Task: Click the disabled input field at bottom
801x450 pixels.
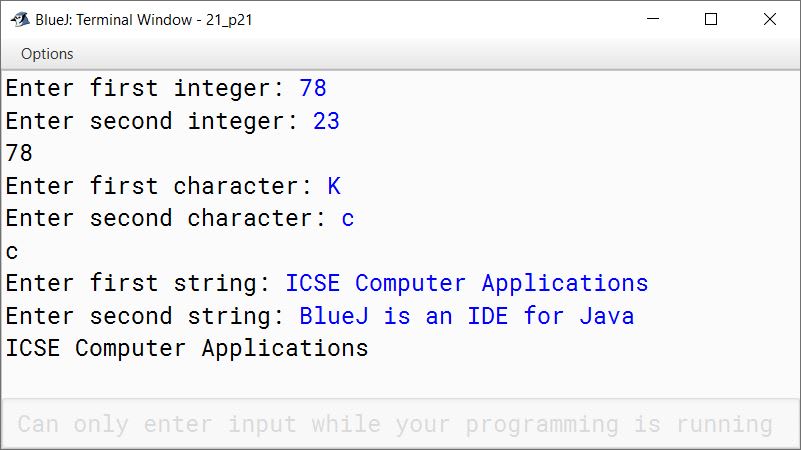Action: click(400, 424)
